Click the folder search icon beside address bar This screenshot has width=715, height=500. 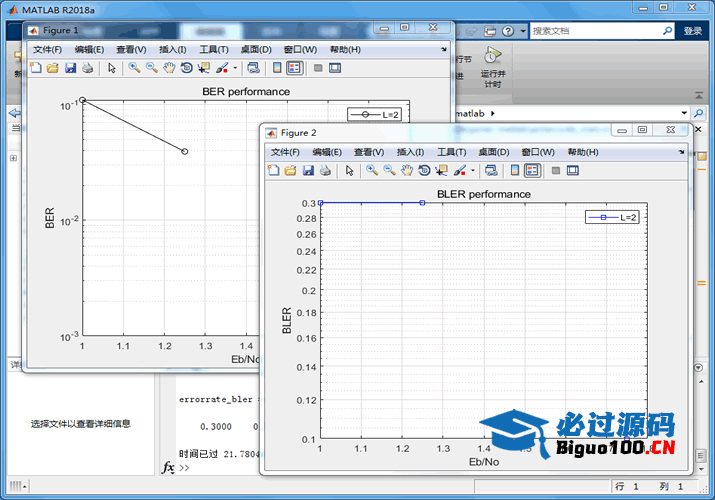click(x=698, y=113)
